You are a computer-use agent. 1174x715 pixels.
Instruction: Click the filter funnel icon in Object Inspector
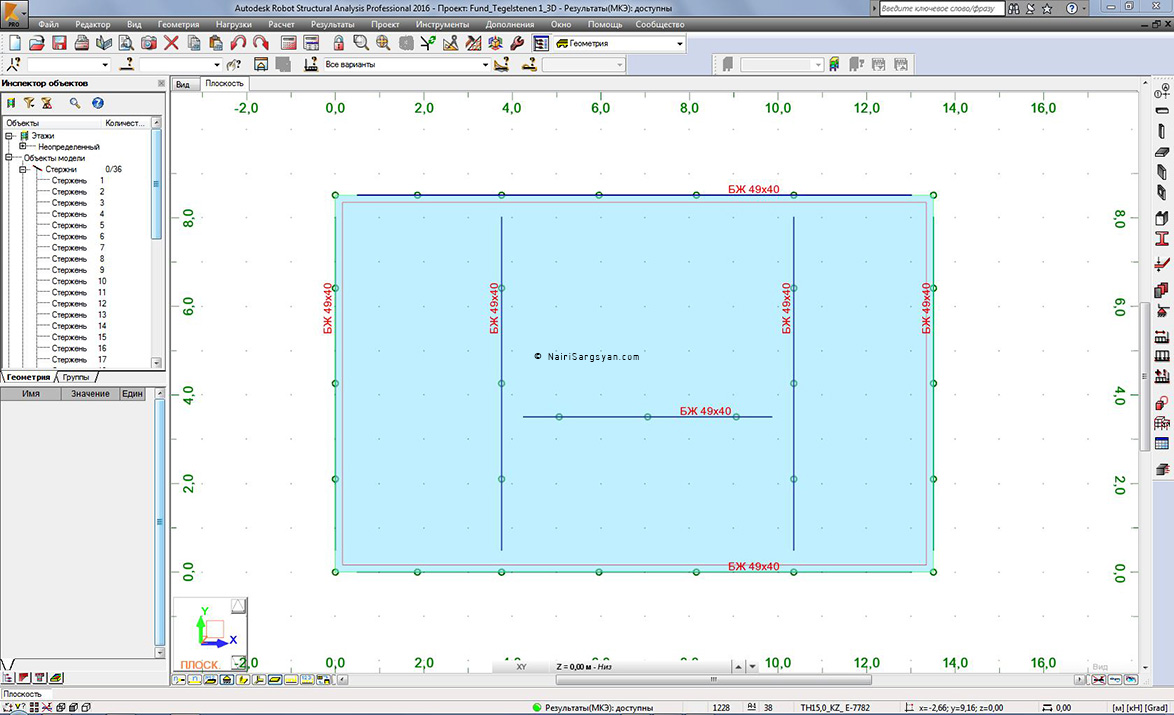[x=28, y=103]
